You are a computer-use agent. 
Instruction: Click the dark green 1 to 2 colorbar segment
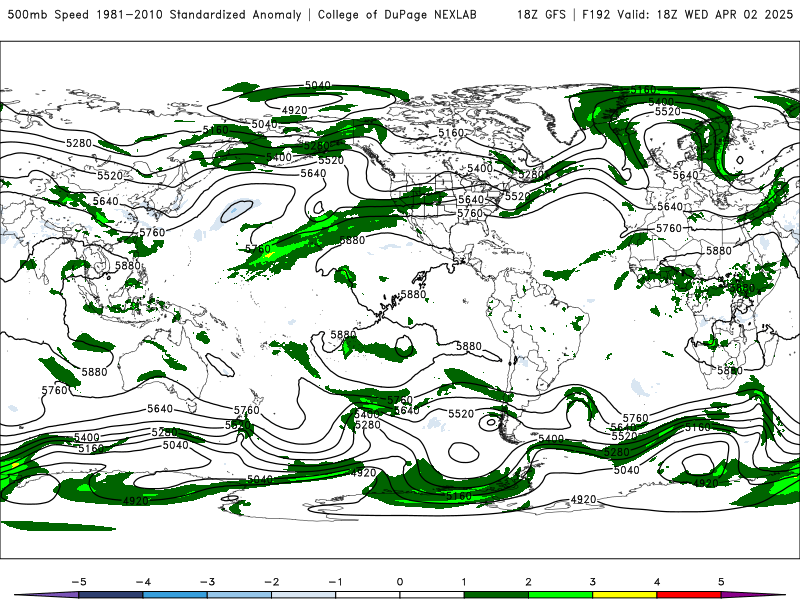click(496, 595)
